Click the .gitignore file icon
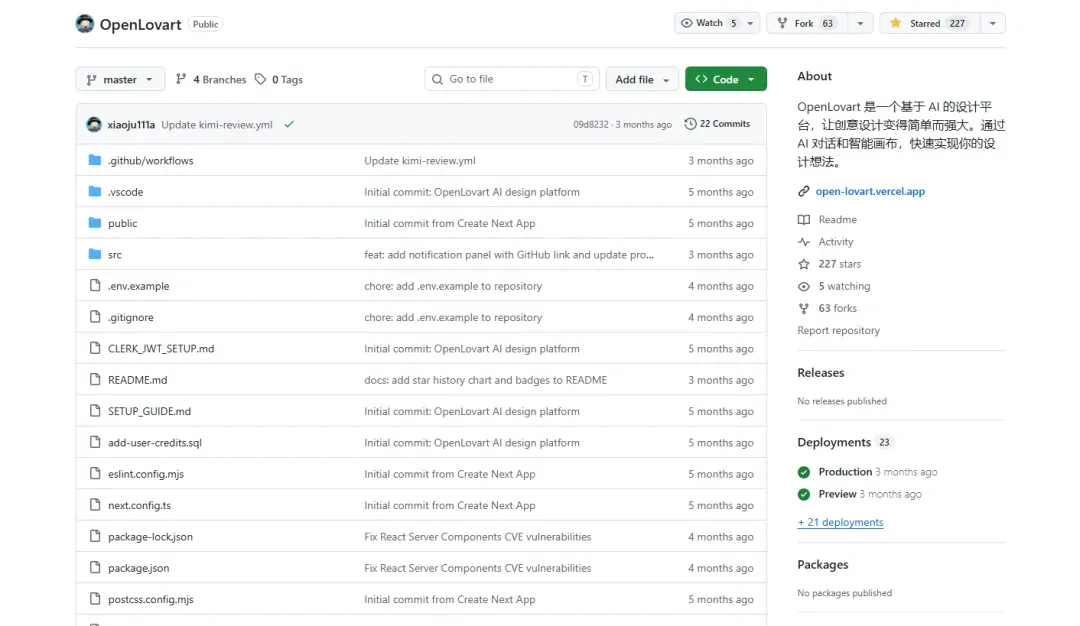Image resolution: width=1080 pixels, height=626 pixels. (x=95, y=317)
